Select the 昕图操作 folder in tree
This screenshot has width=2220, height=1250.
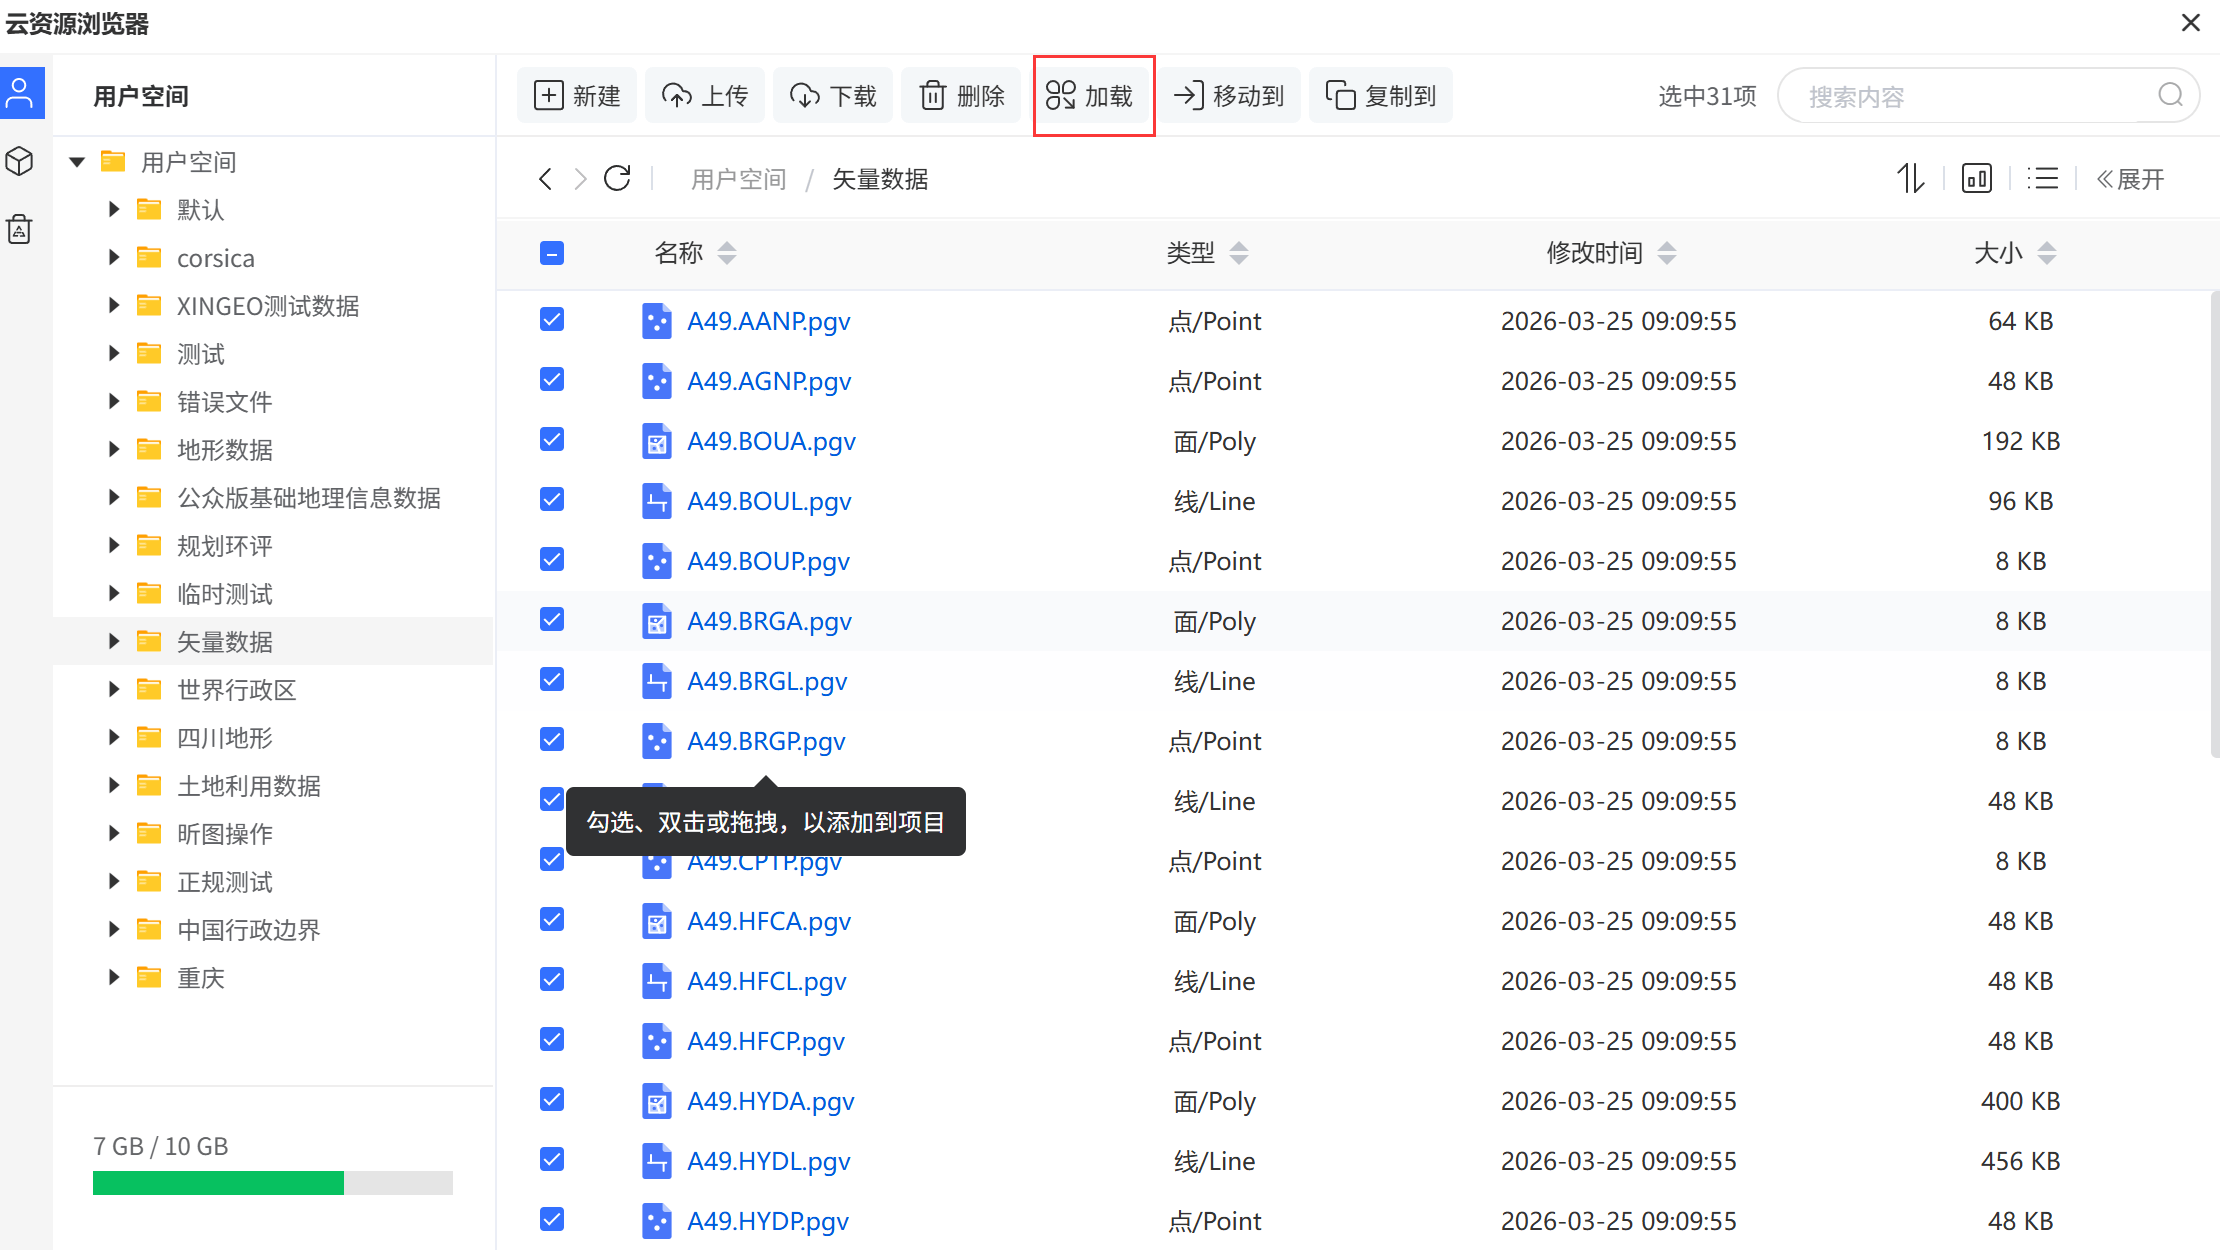coord(225,834)
